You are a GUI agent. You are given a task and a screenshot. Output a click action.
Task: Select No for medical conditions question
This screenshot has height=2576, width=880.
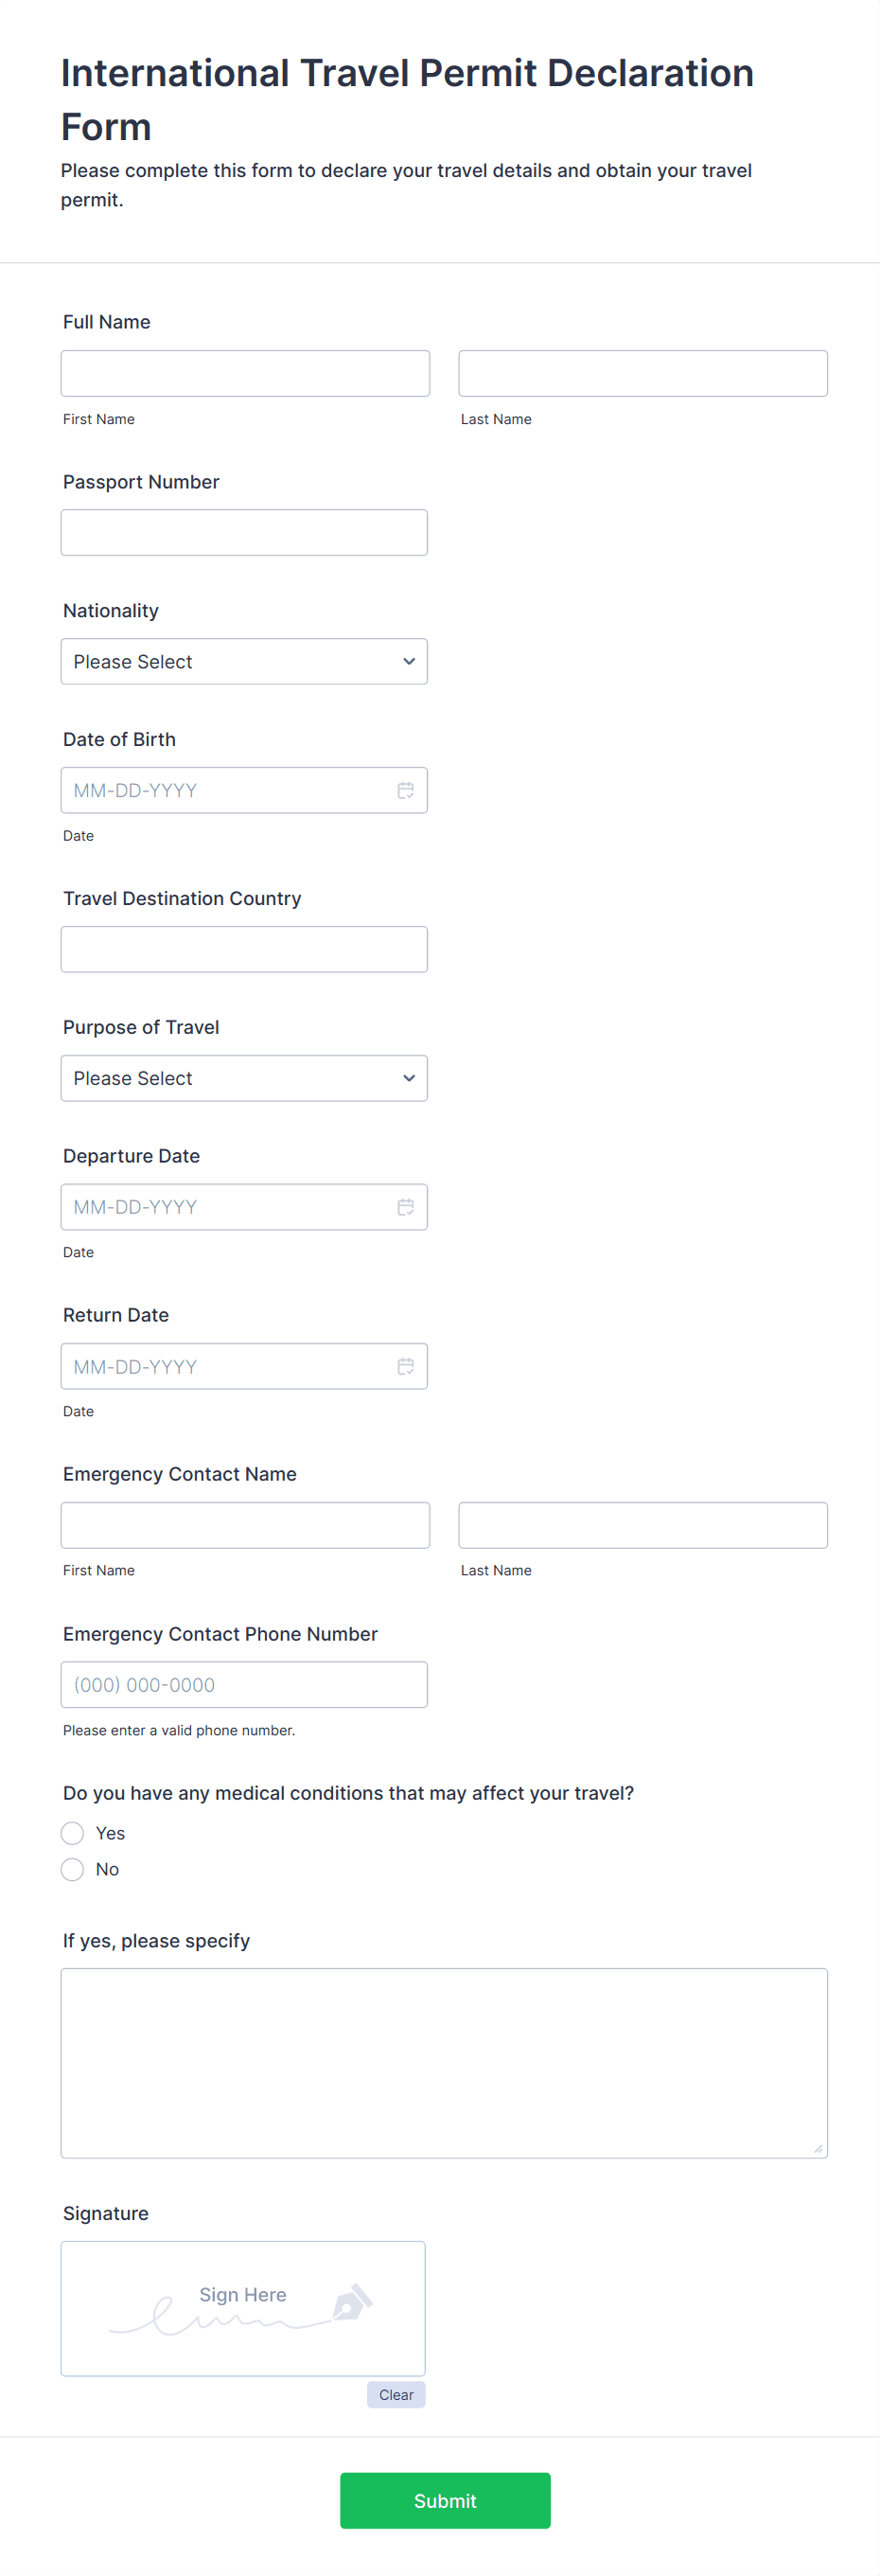72,1869
